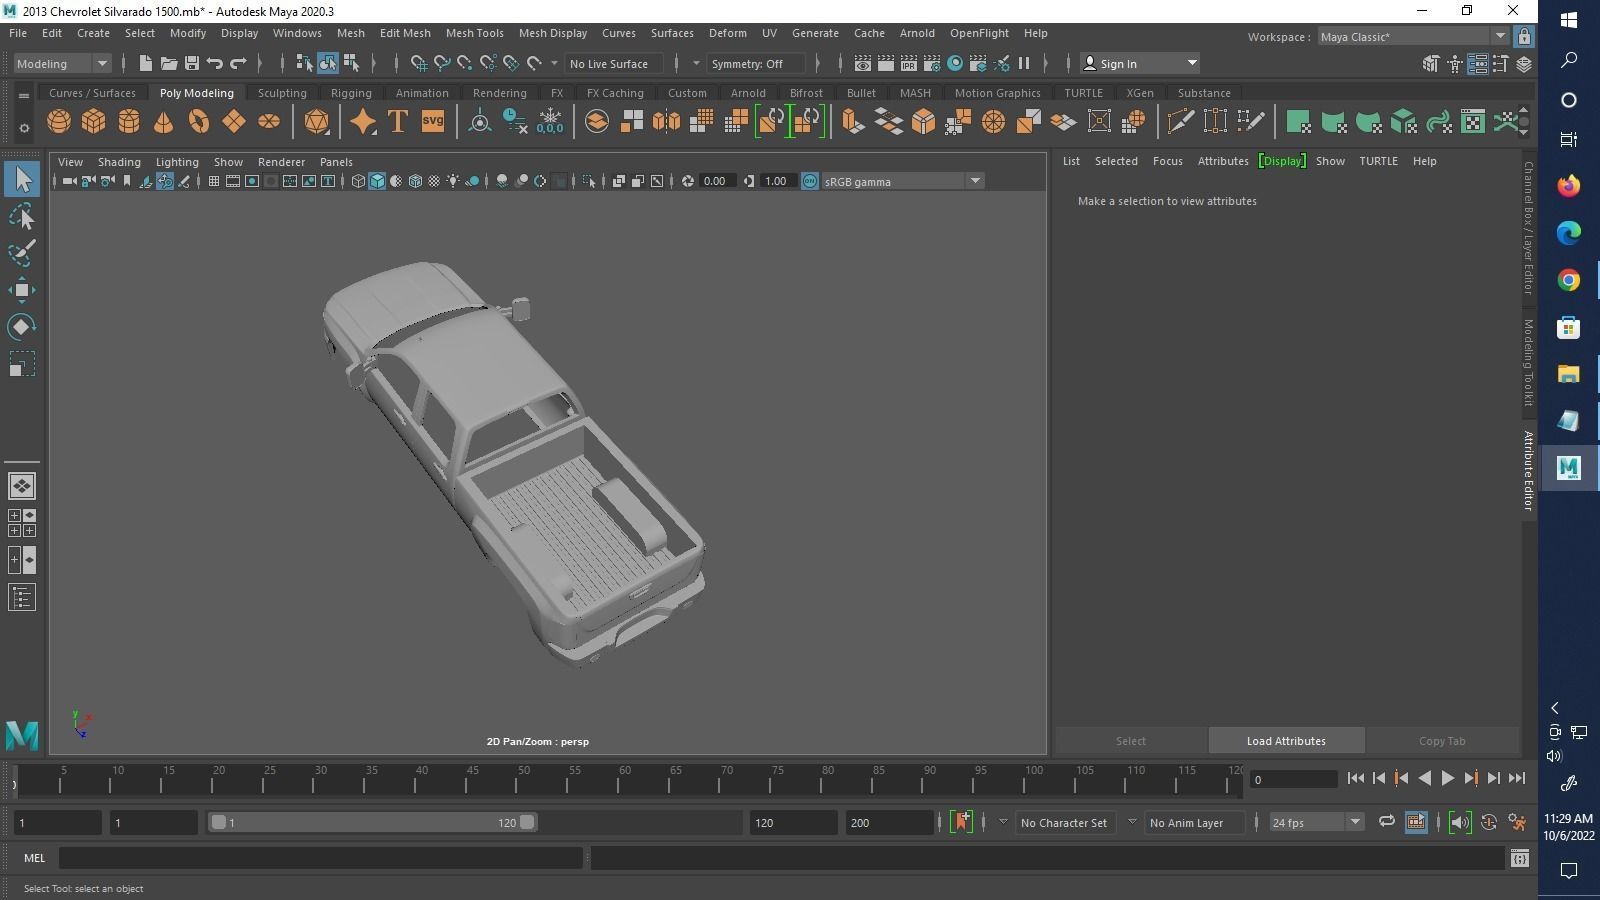This screenshot has width=1600, height=900.
Task: Select the Paint Selection tool
Action: pyautogui.click(x=22, y=252)
